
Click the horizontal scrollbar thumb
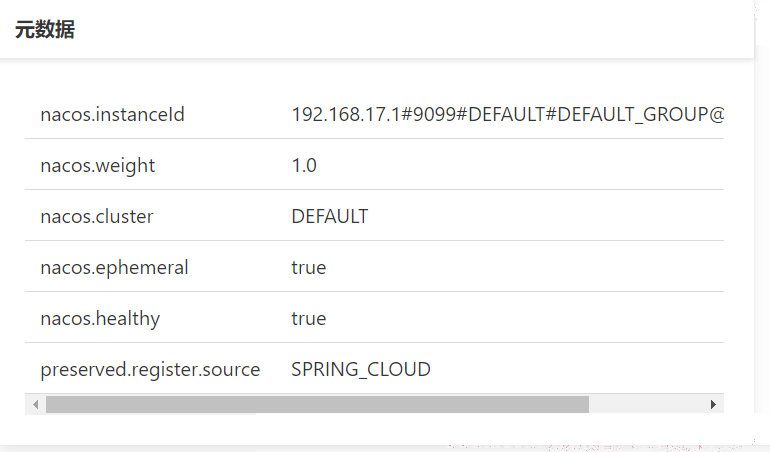tap(317, 404)
